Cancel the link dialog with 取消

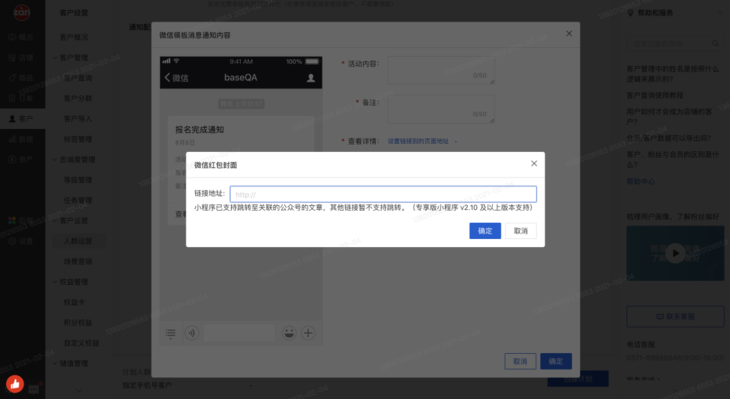coord(520,231)
